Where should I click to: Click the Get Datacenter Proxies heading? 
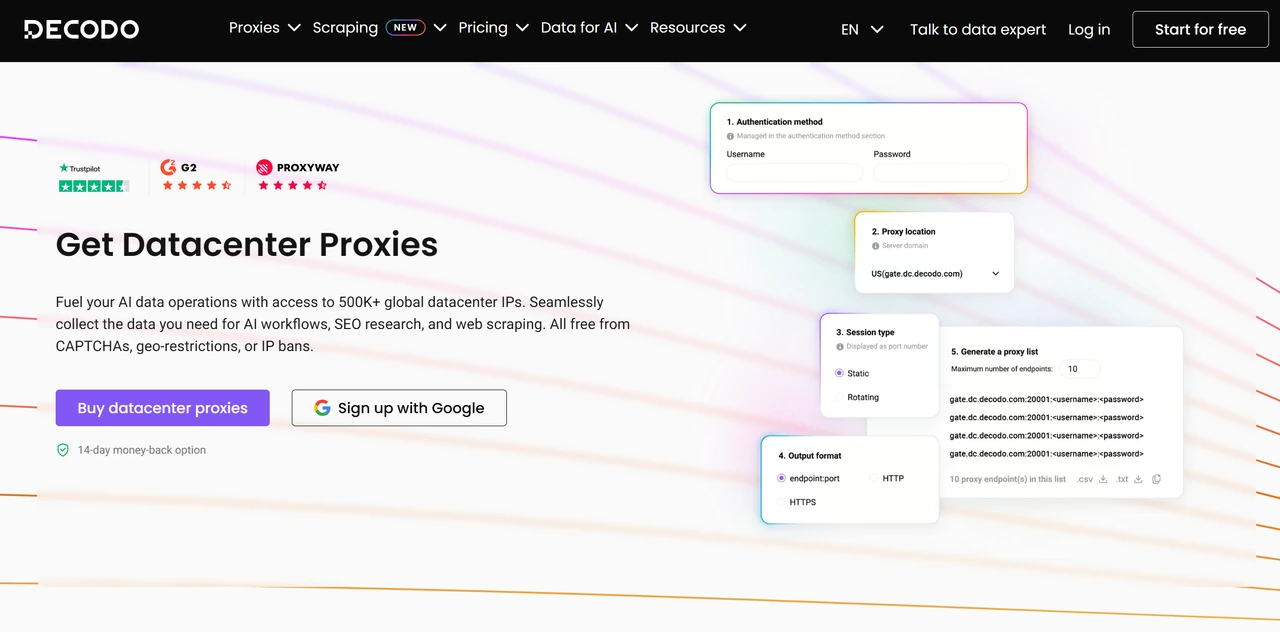(x=247, y=244)
